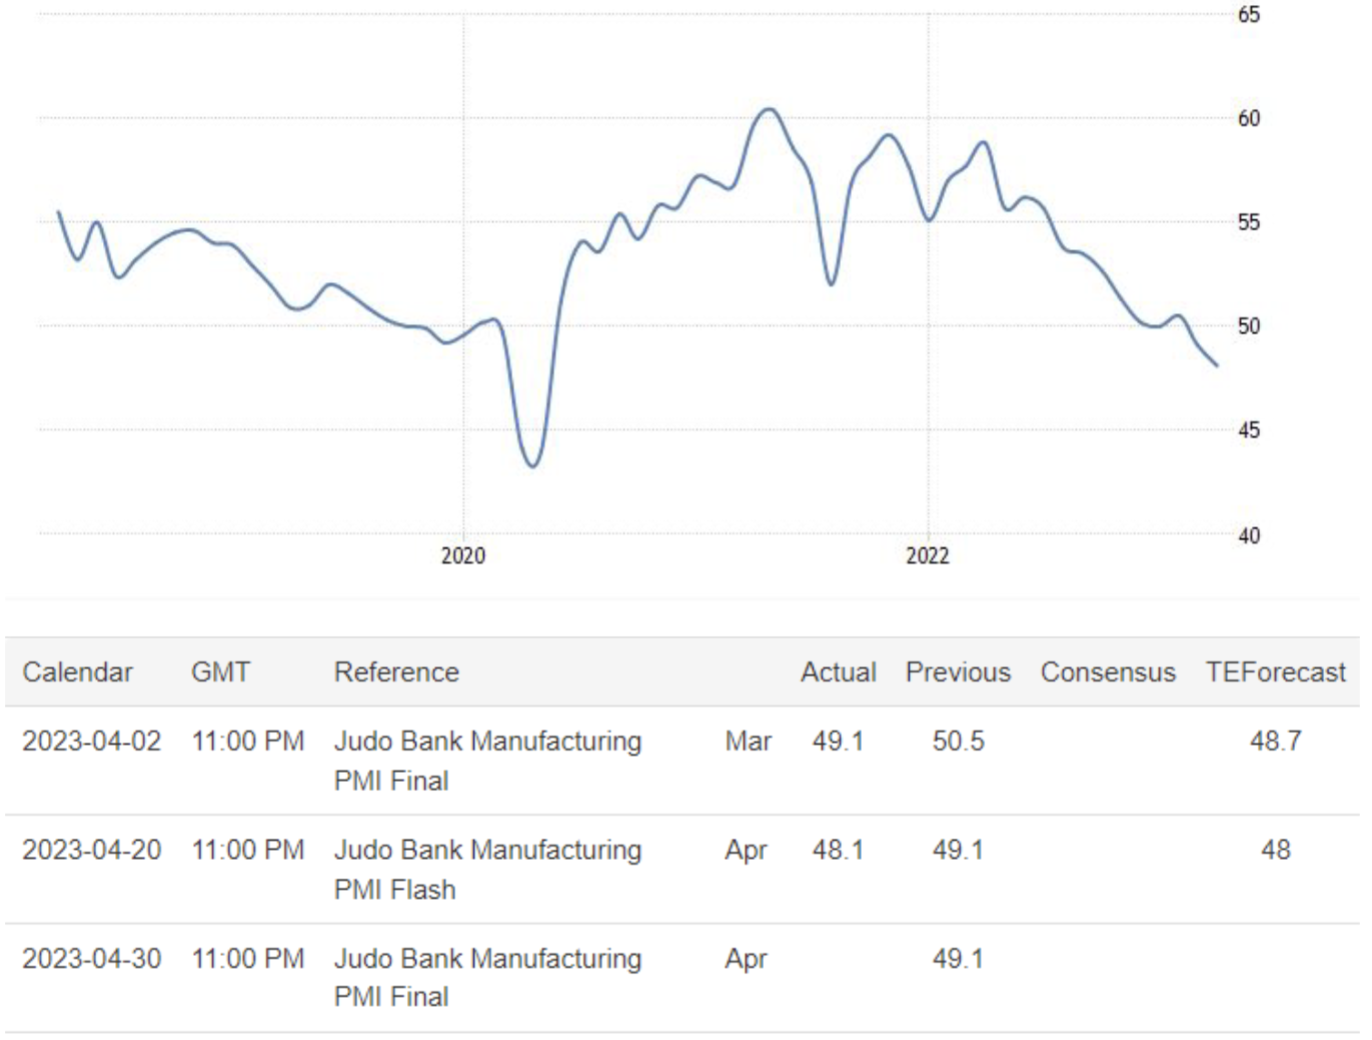Click the chart line's lowest dip in 2020
This screenshot has height=1040, width=1372.
tap(533, 466)
